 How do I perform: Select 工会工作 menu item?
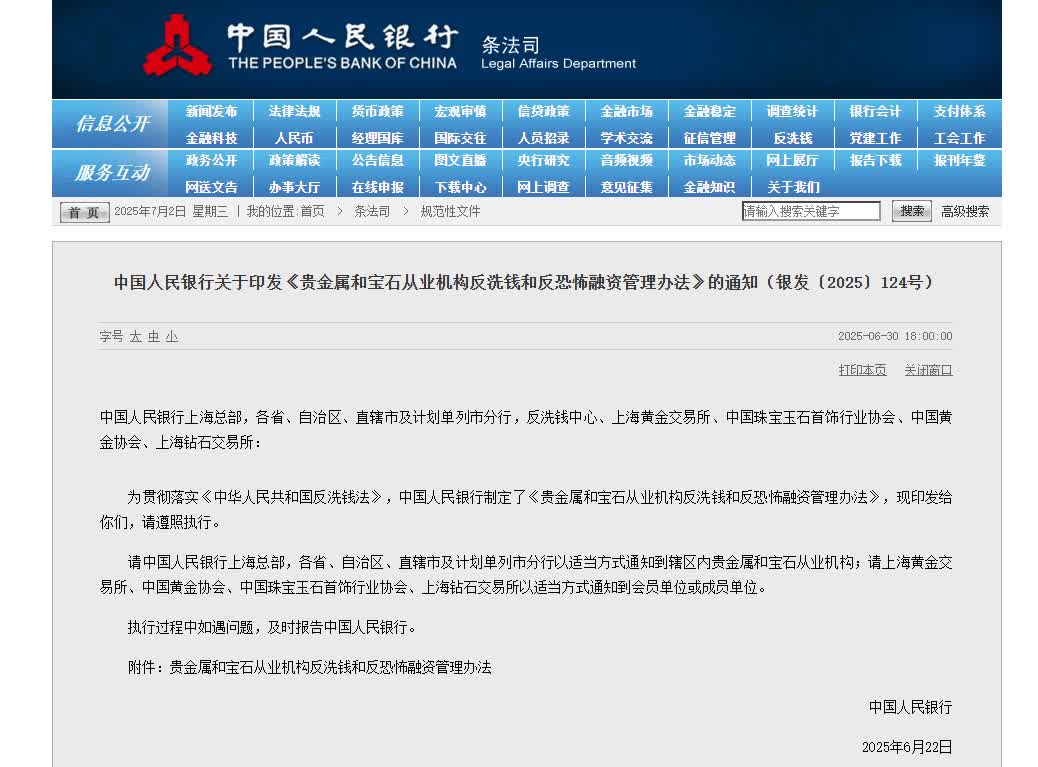(959, 138)
